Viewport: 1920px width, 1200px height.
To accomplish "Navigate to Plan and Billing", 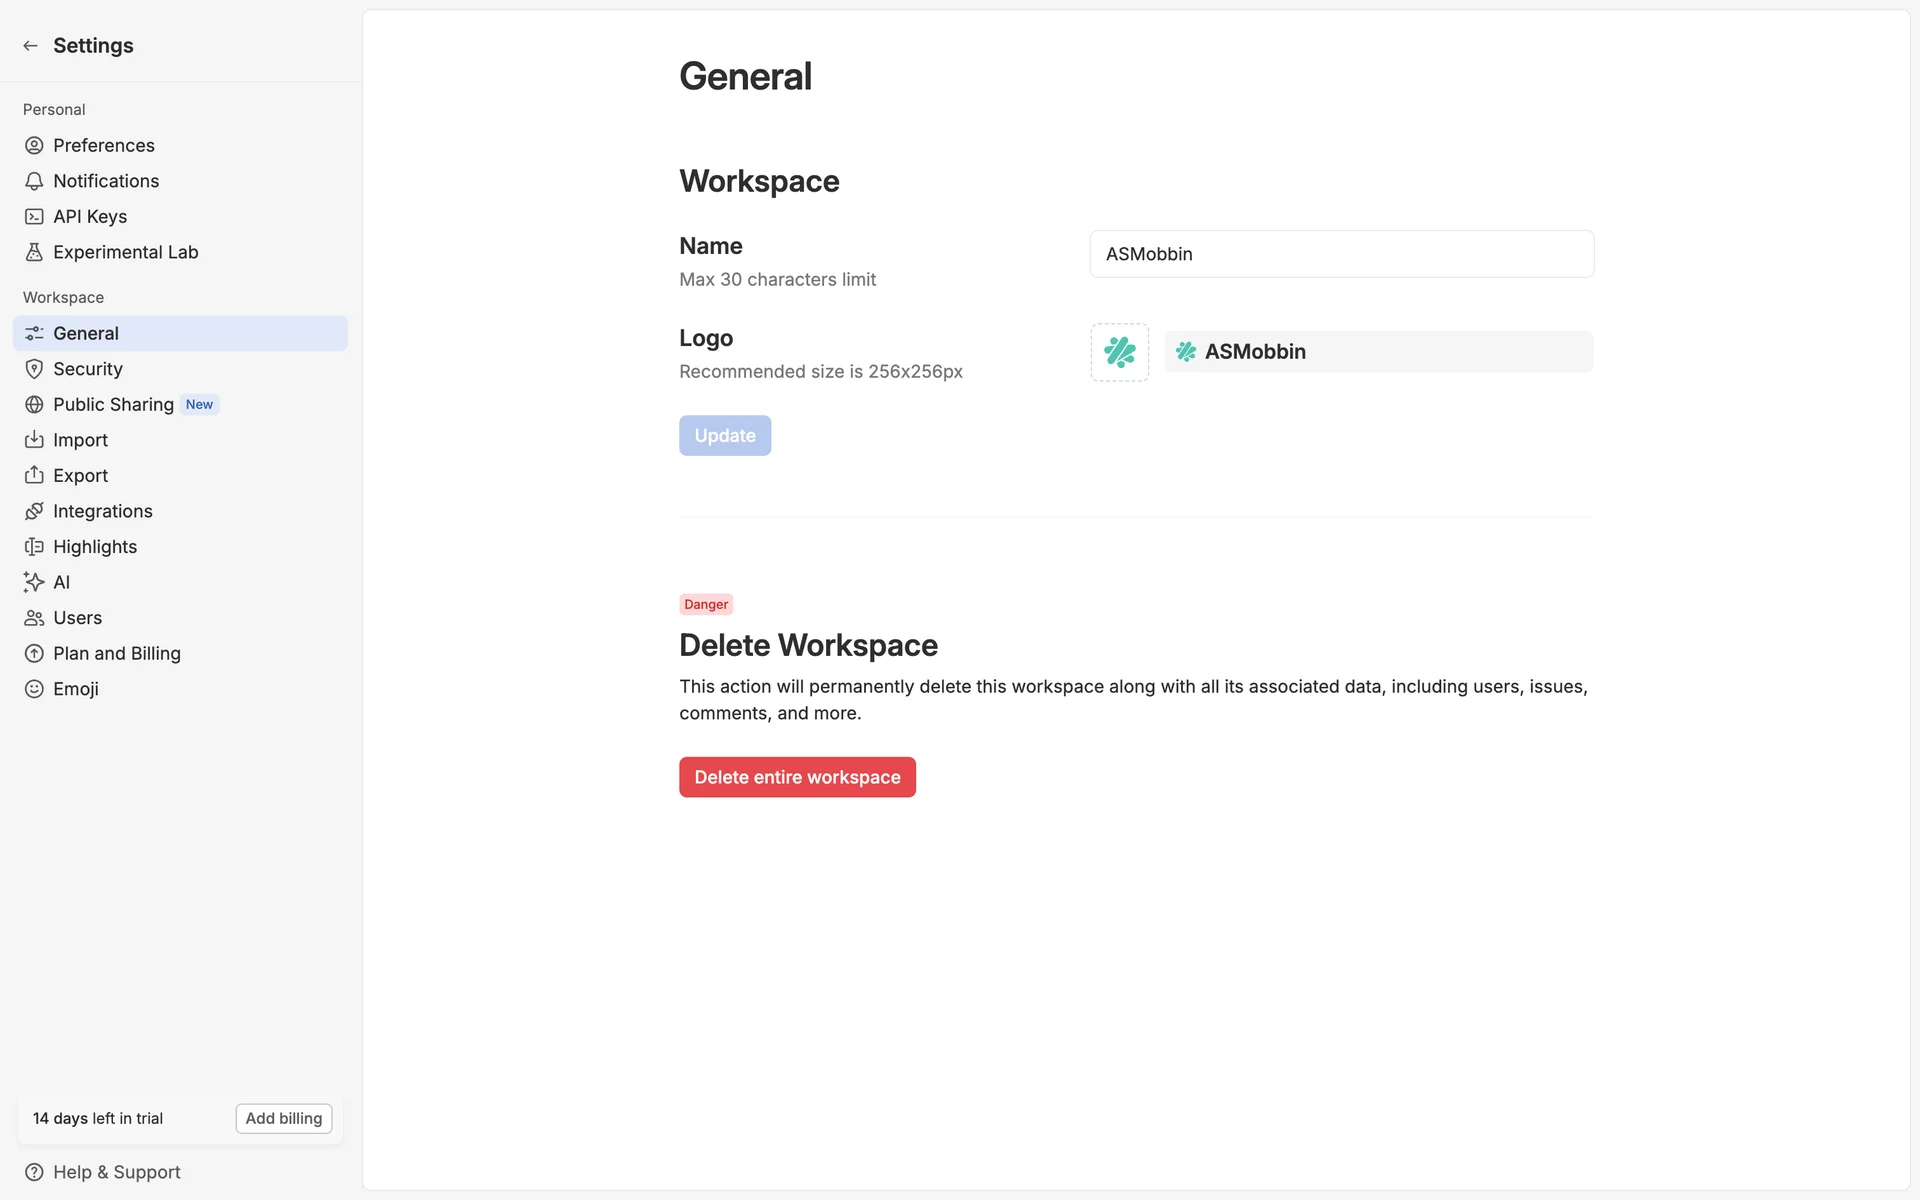I will point(116,654).
